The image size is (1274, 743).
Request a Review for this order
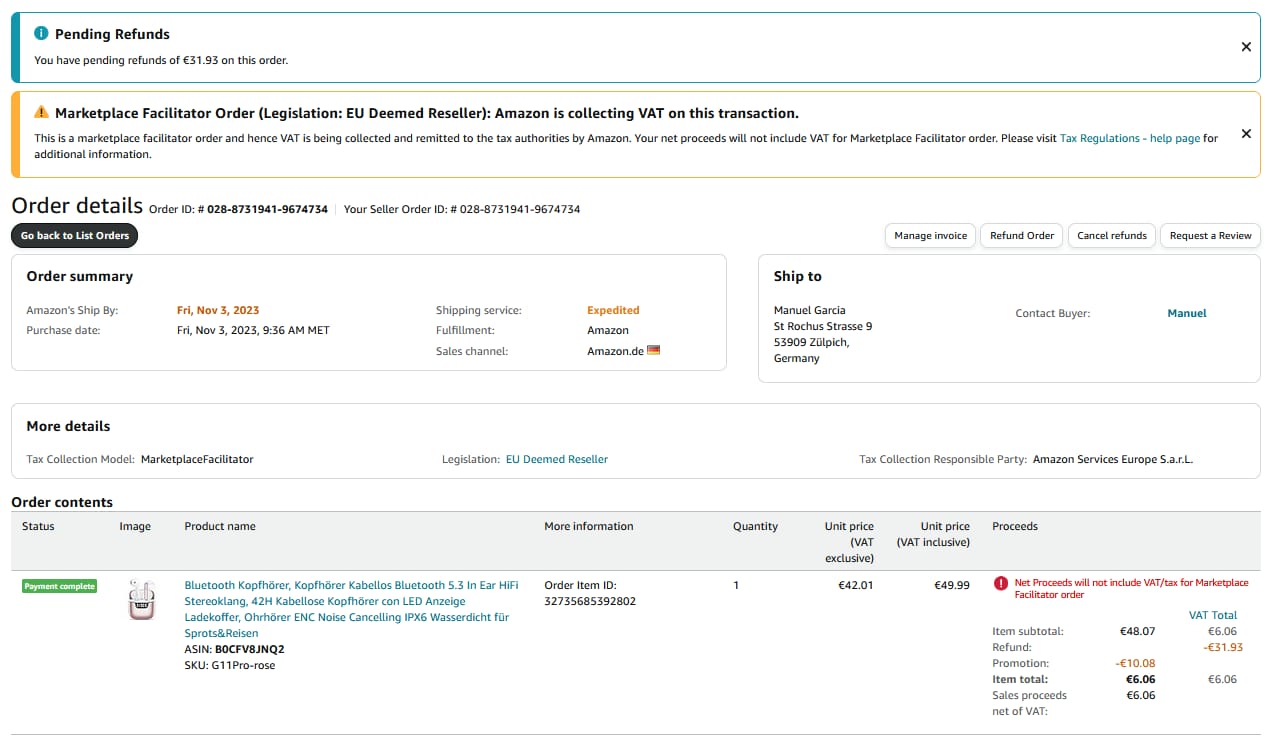coord(1210,236)
